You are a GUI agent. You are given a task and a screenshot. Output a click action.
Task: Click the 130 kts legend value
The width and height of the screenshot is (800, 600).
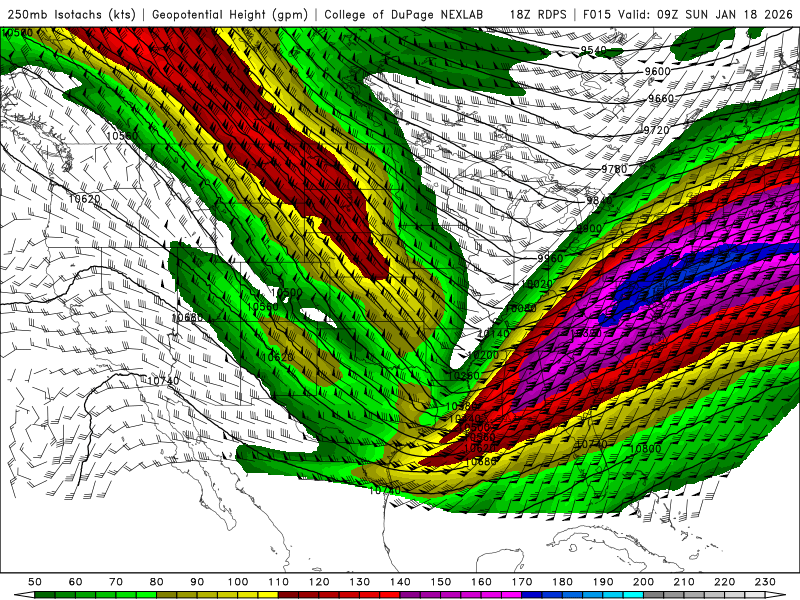tap(359, 582)
